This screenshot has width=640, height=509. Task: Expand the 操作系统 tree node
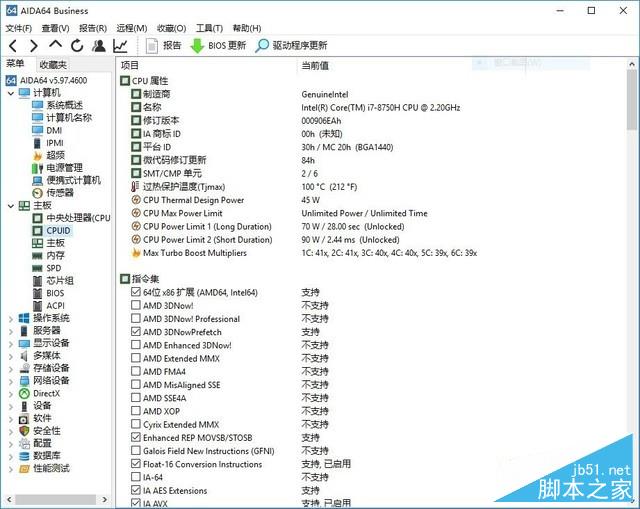10,318
